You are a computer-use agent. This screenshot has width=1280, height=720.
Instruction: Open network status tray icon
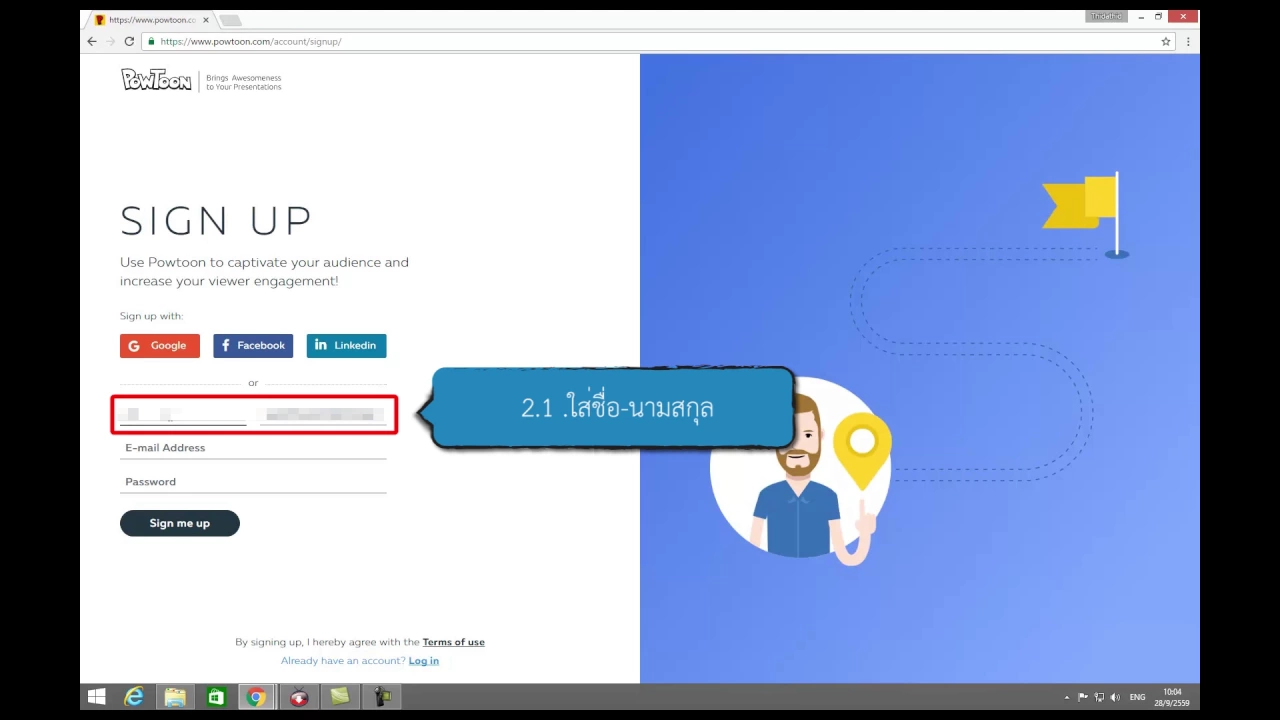[x=1099, y=697]
